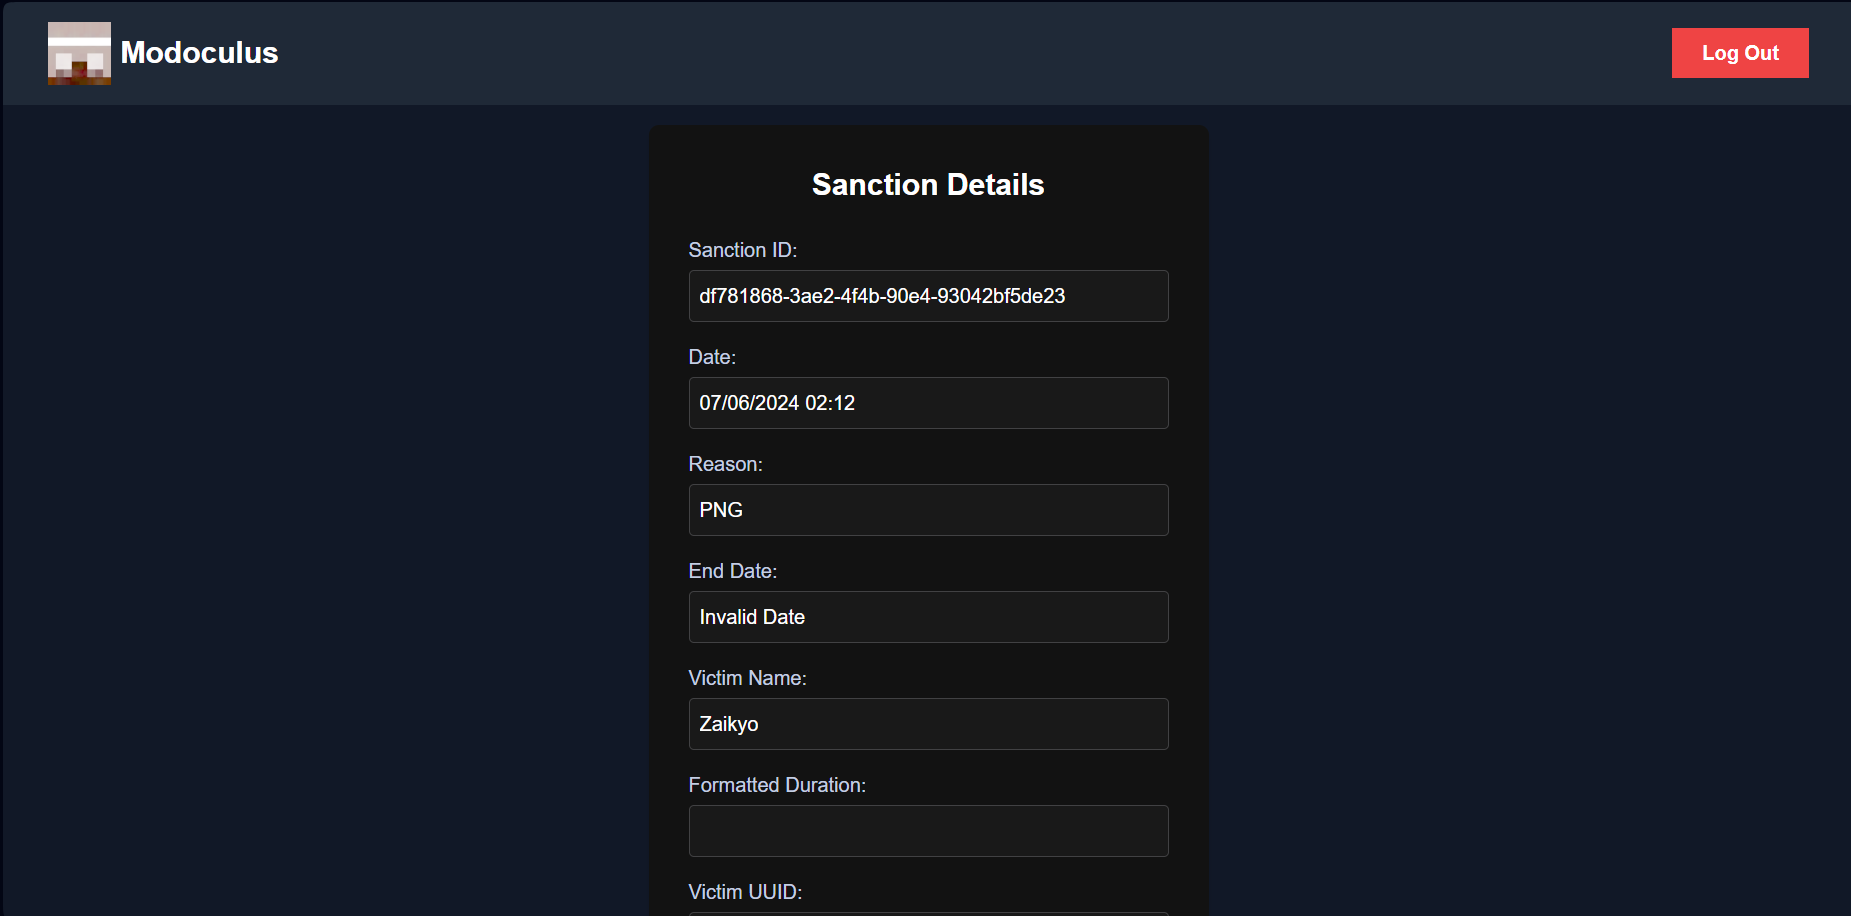Click the Formatted Duration label
This screenshot has width=1851, height=916.
point(777,785)
